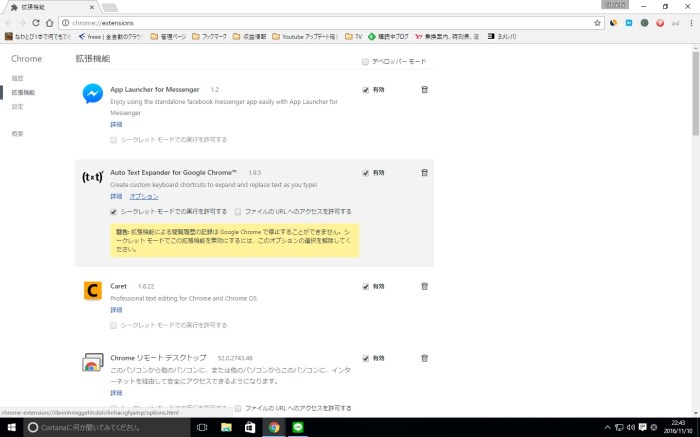The height and width of the screenshot is (437, 700).
Task: Allow Caret in incognito mode checkbox
Action: [113, 325]
